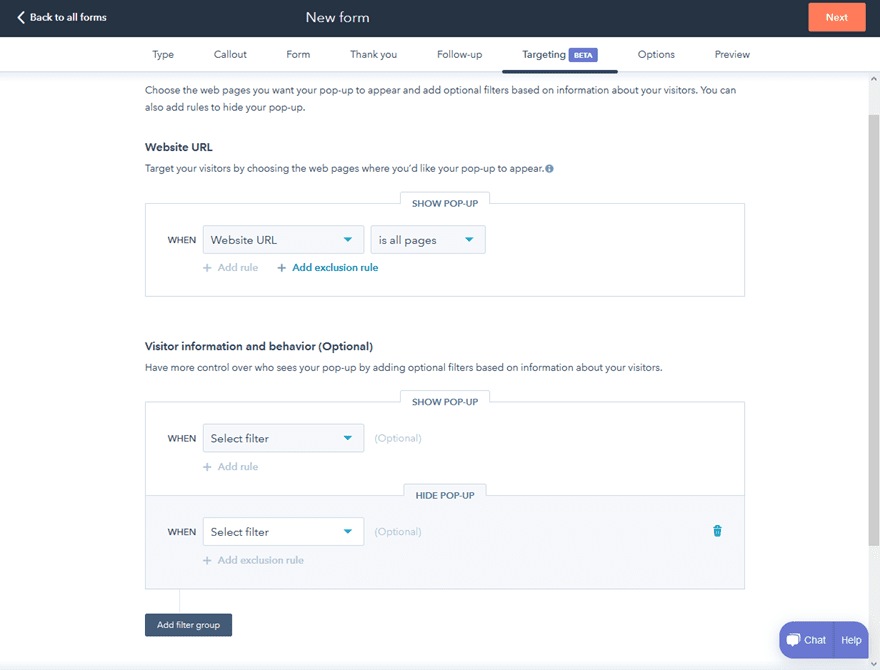Image resolution: width=880 pixels, height=670 pixels.
Task: Switch to the Follow-up tab
Action: click(x=459, y=54)
